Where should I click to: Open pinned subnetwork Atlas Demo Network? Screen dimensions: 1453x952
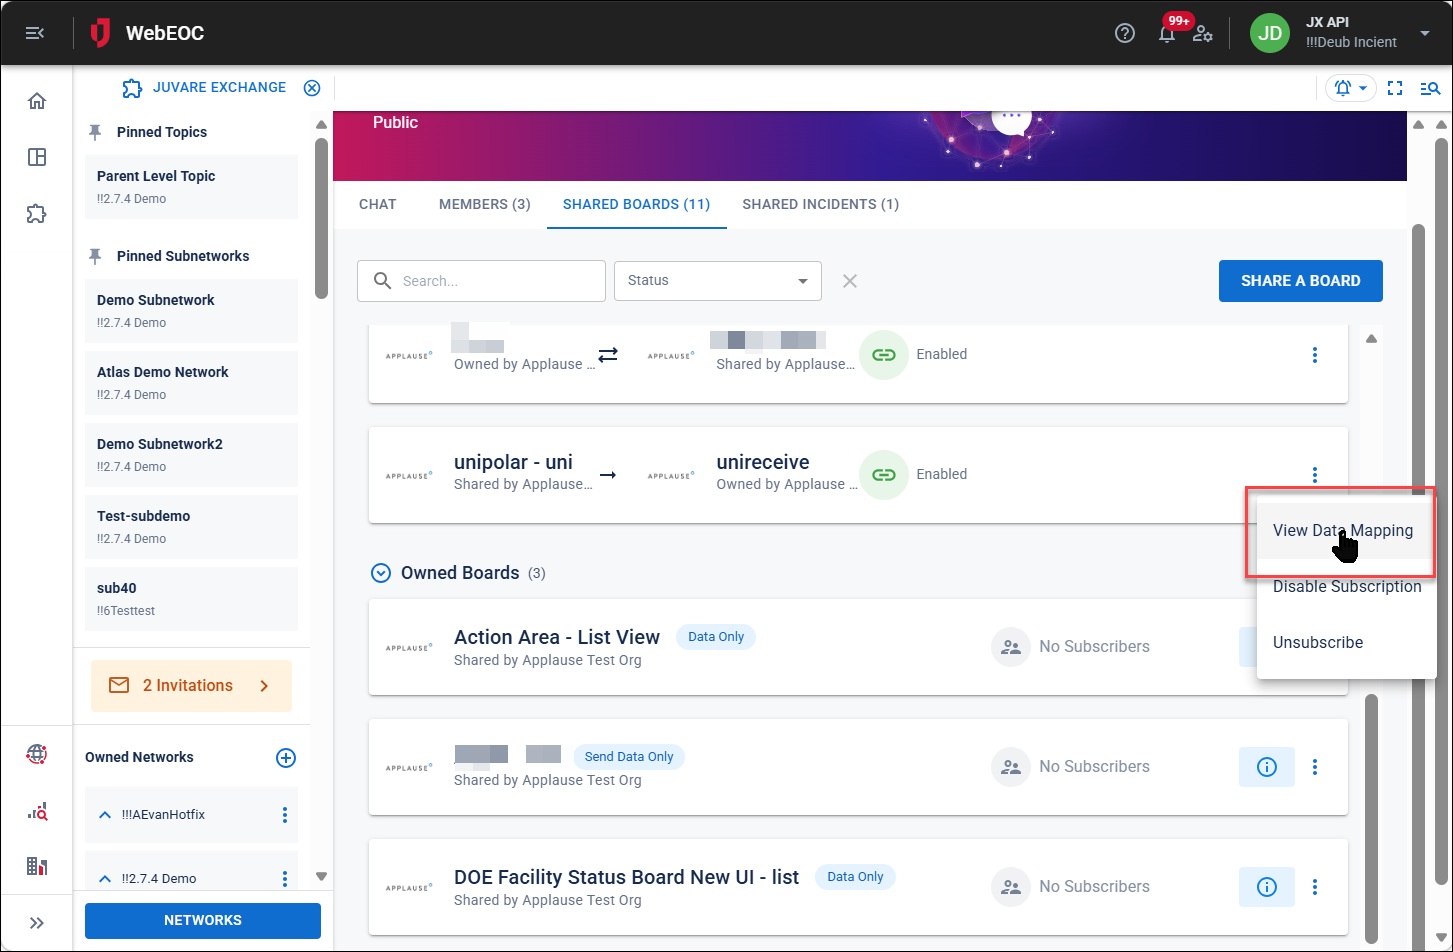pos(191,382)
